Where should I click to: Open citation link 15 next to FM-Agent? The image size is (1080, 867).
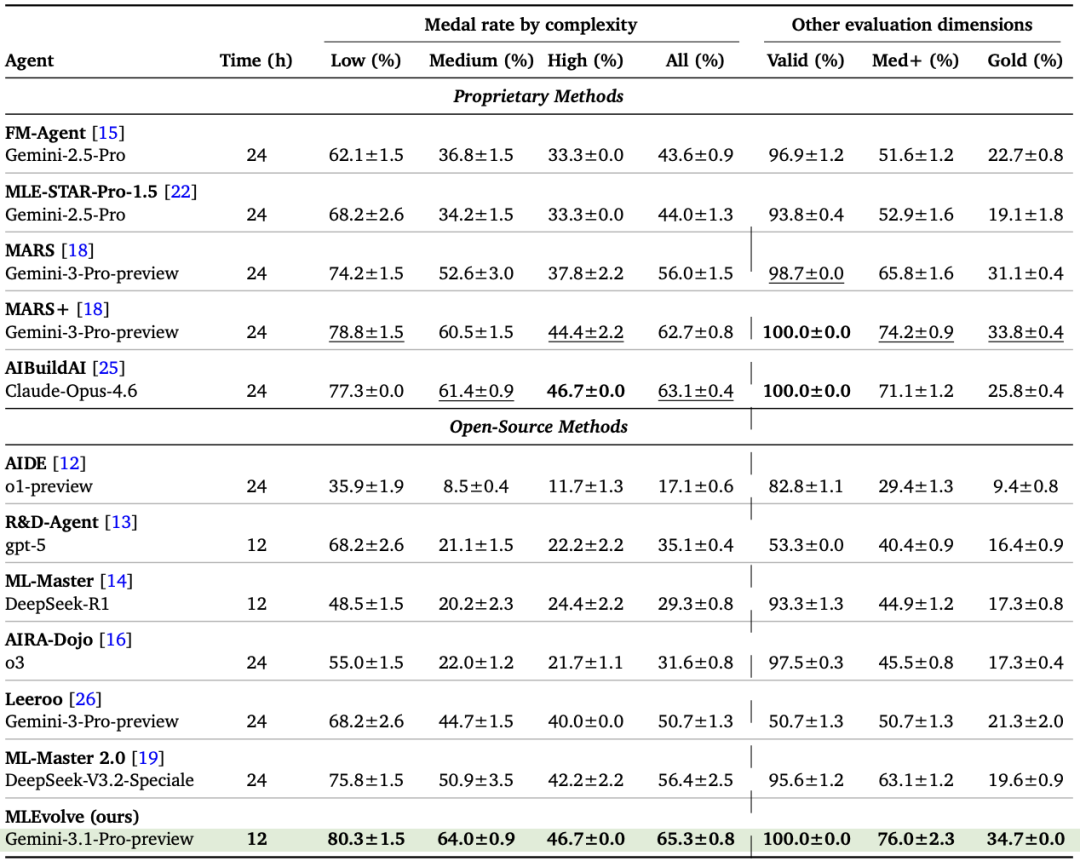108,132
